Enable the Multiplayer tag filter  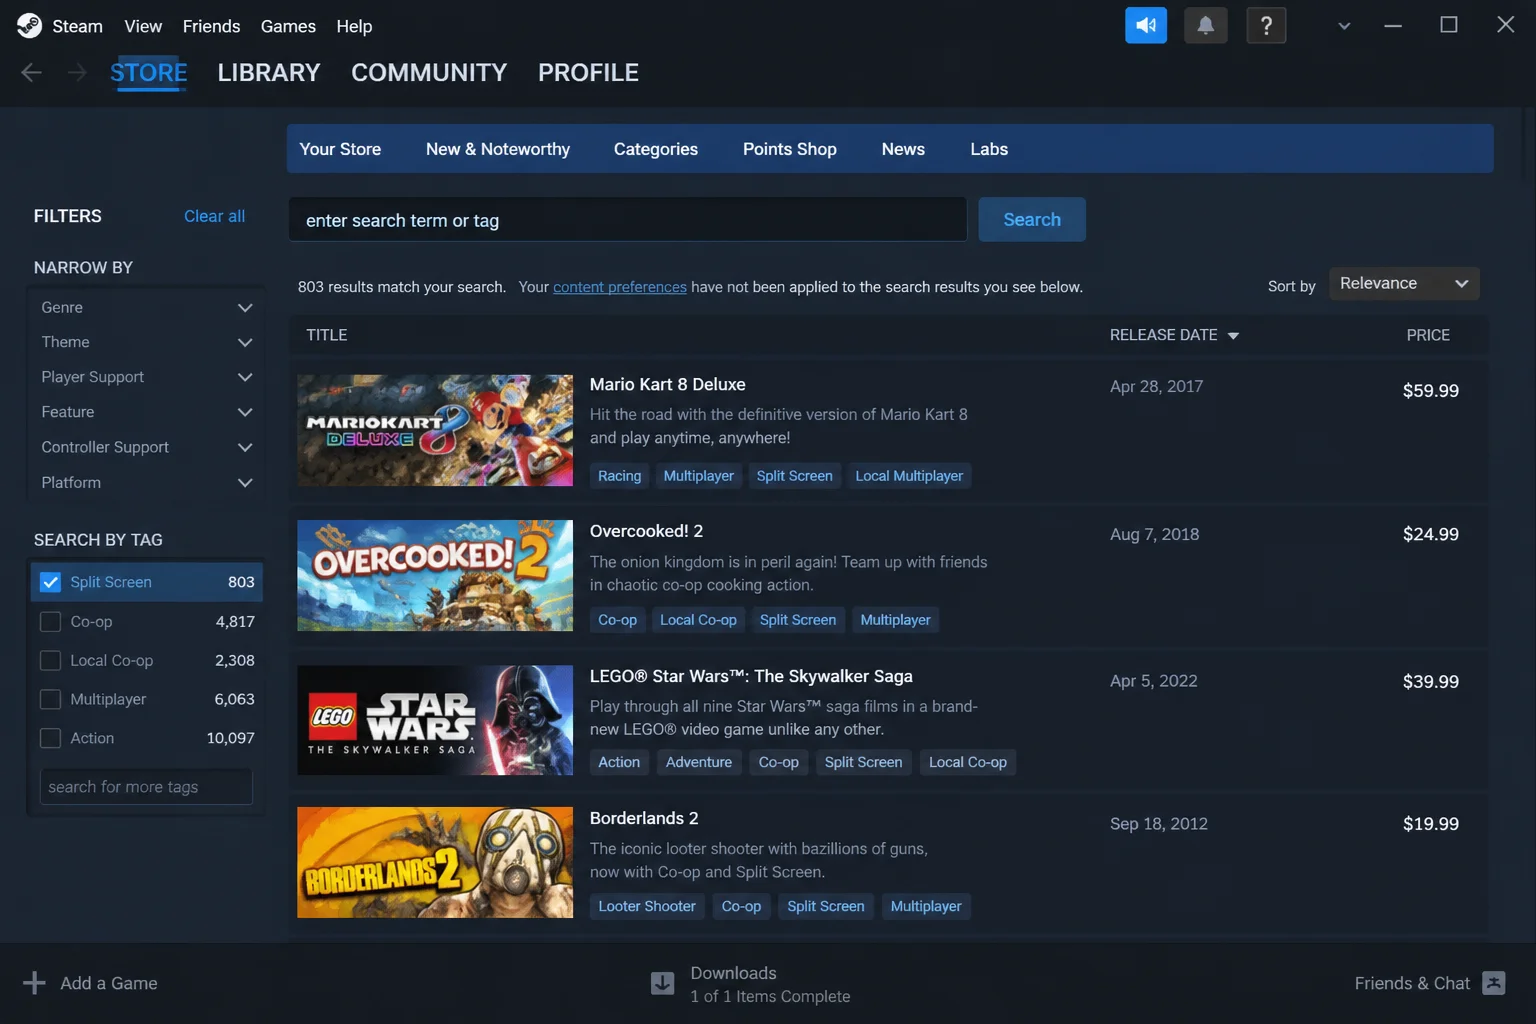(50, 700)
